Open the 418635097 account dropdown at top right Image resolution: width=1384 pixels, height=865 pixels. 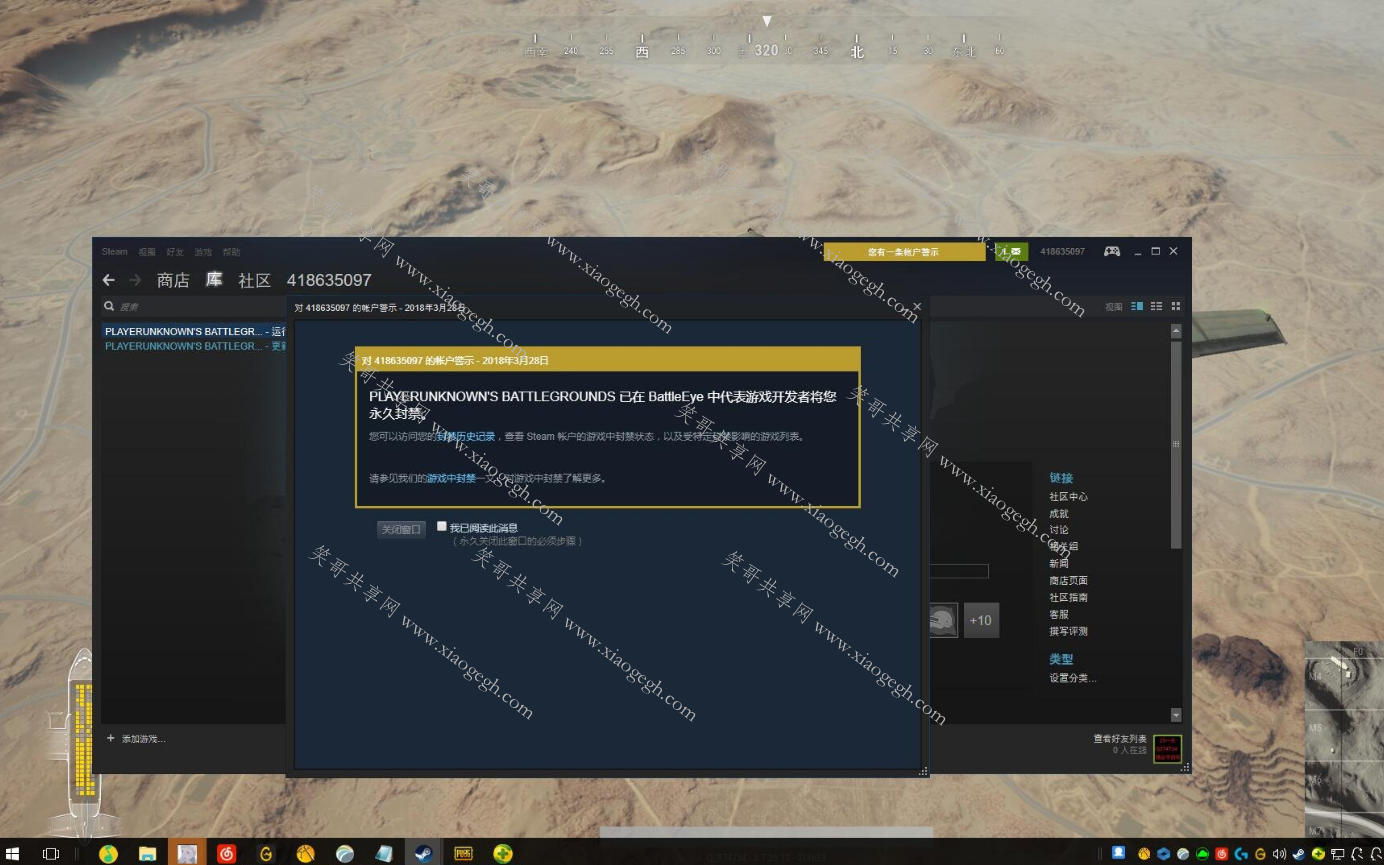coord(1062,252)
